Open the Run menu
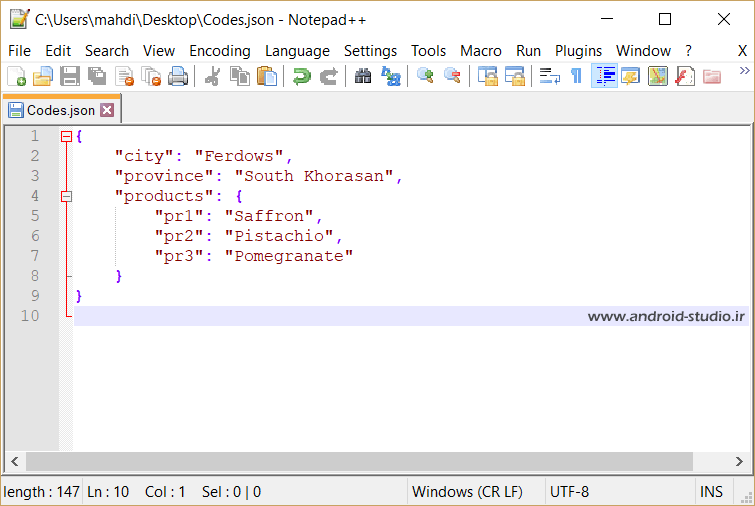This screenshot has height=506, width=755. click(528, 51)
